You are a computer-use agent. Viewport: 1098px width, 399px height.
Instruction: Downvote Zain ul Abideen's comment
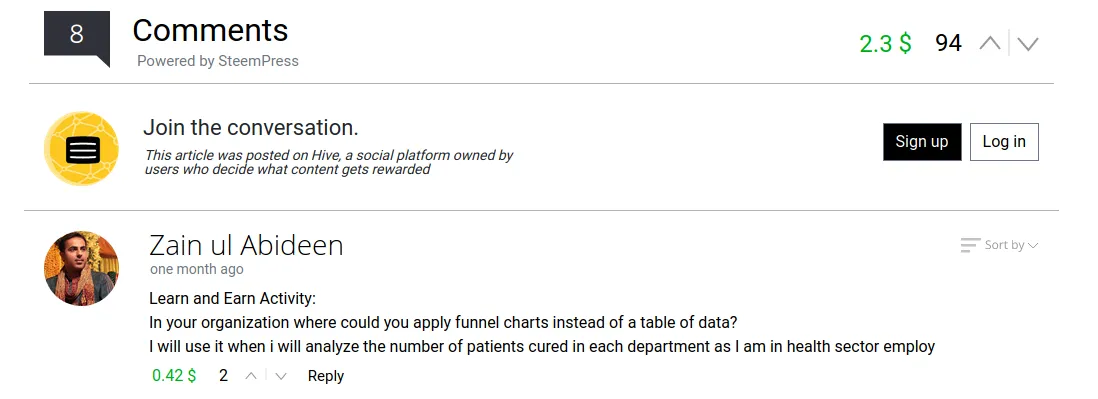pyautogui.click(x=281, y=376)
